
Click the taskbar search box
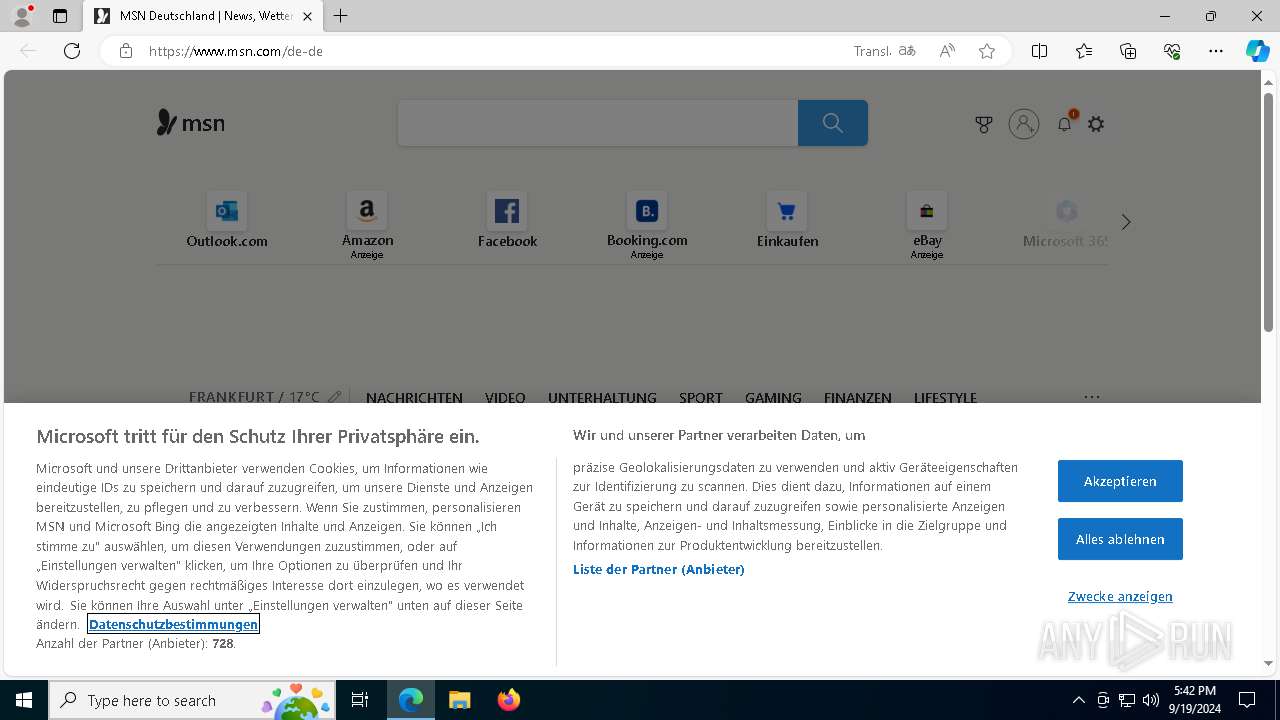(192, 700)
